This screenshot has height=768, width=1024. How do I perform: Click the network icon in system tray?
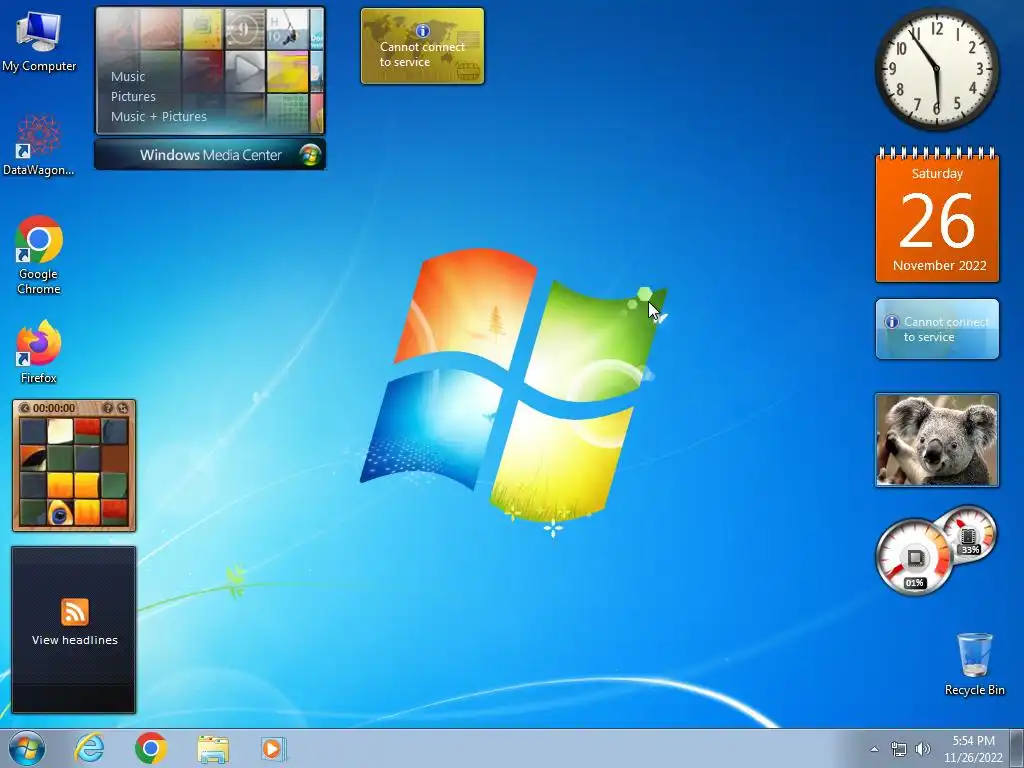(x=899, y=750)
